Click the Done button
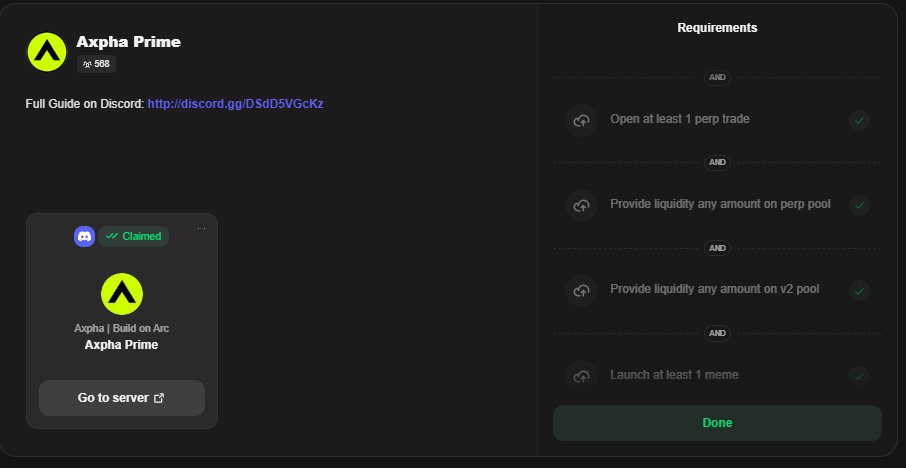Image resolution: width=906 pixels, height=468 pixels. click(x=717, y=423)
